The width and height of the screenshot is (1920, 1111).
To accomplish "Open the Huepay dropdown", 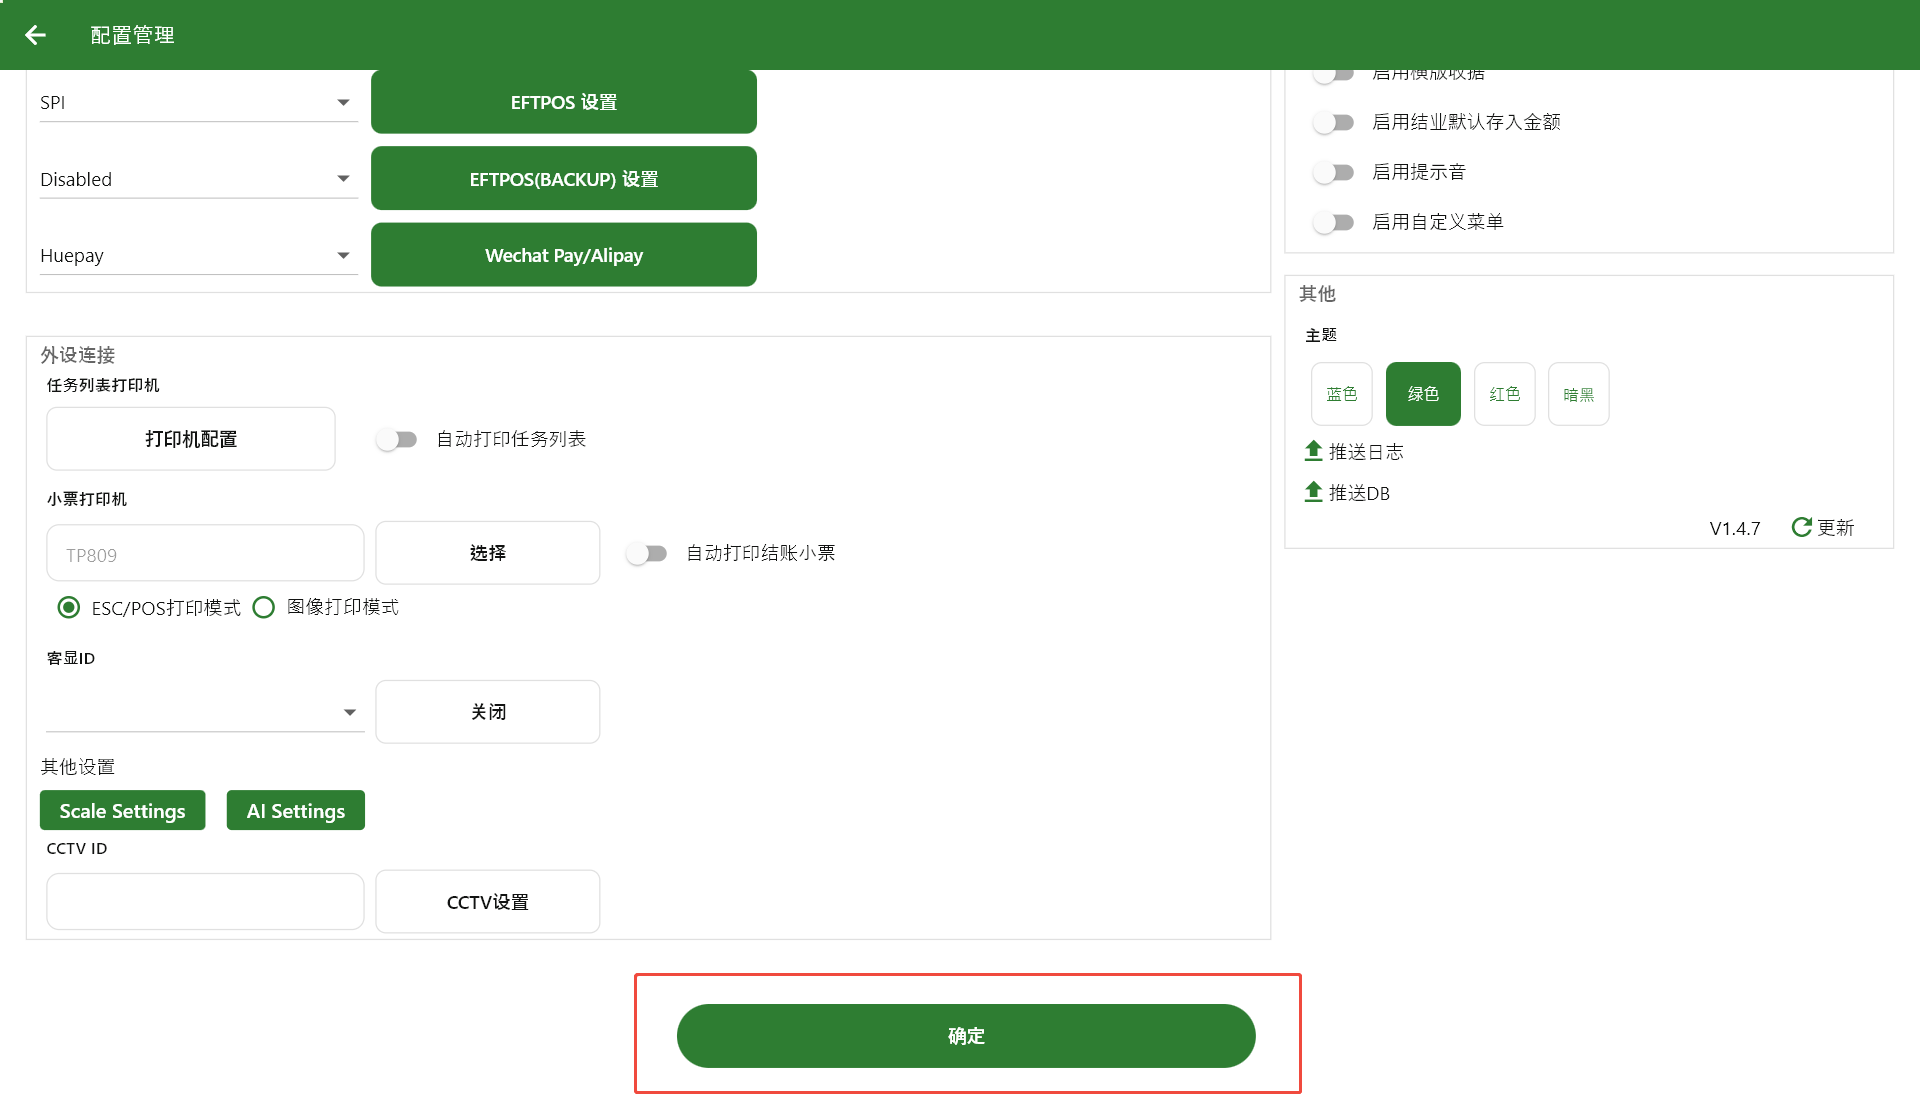I will (x=198, y=255).
